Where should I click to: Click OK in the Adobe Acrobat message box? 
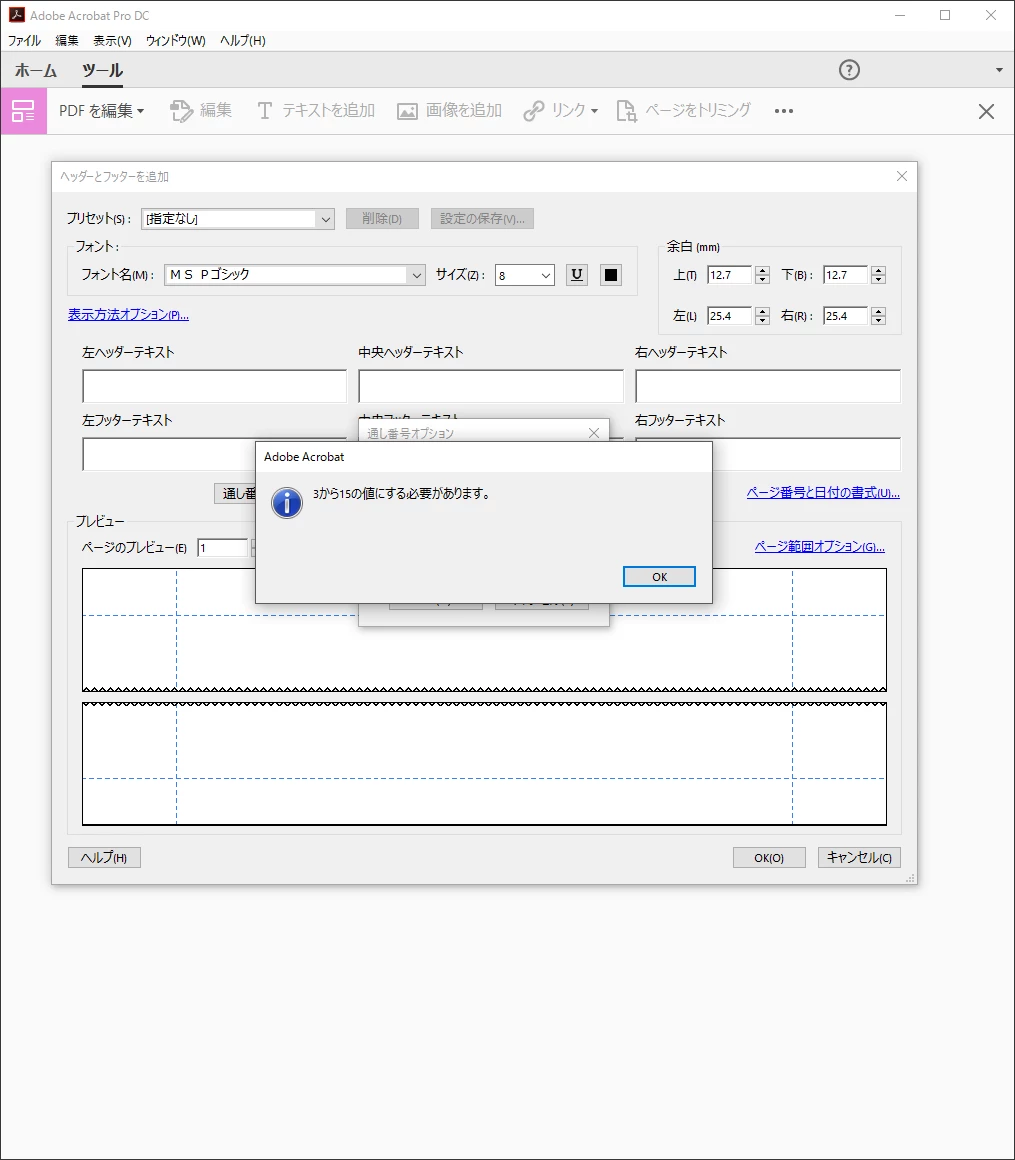(658, 576)
